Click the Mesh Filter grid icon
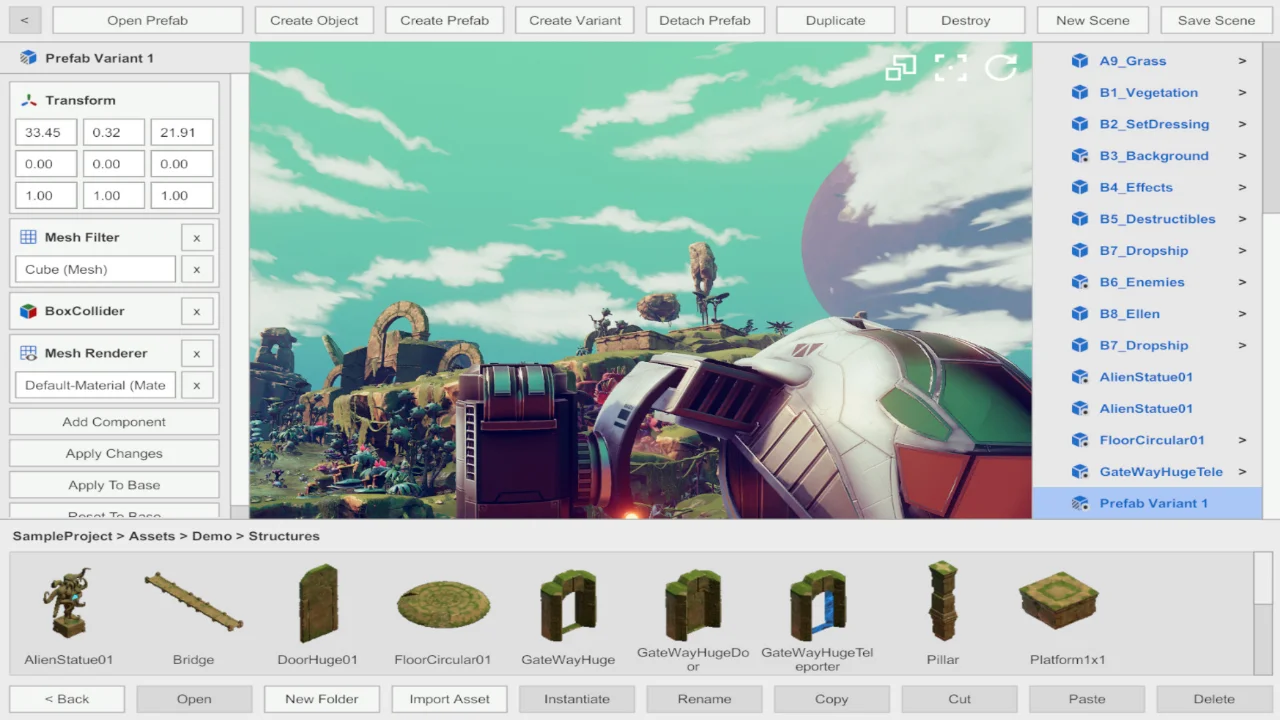1280x720 pixels. [29, 237]
